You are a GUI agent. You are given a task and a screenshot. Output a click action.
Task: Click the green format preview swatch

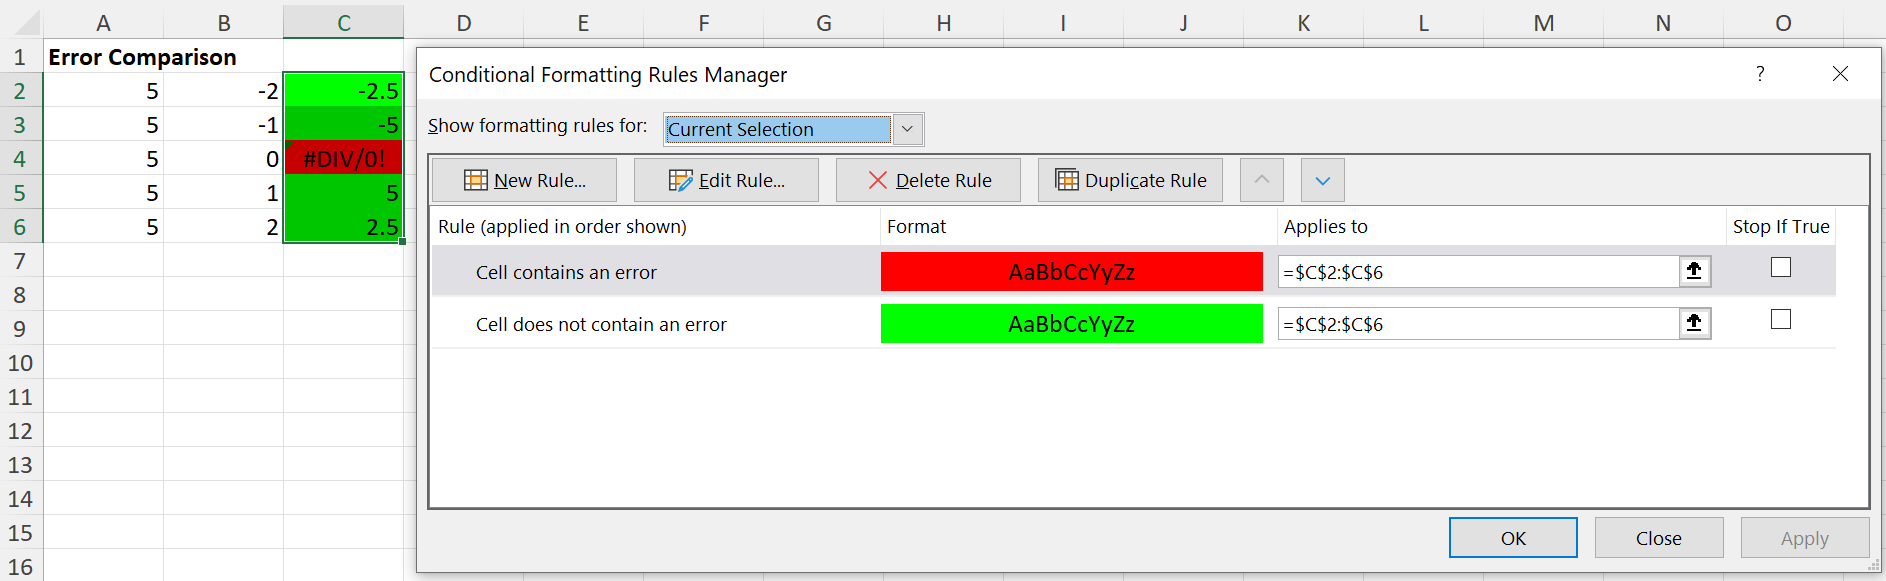1071,324
